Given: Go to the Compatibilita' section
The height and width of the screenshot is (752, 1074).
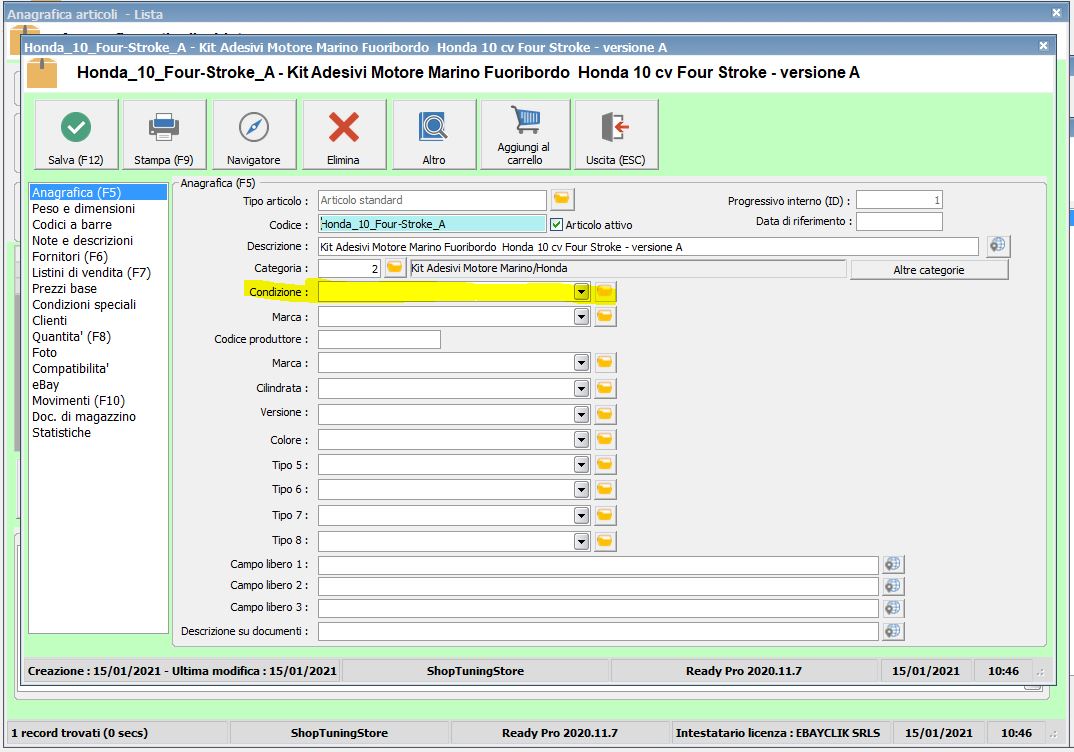Looking at the screenshot, I should pyautogui.click(x=71, y=368).
